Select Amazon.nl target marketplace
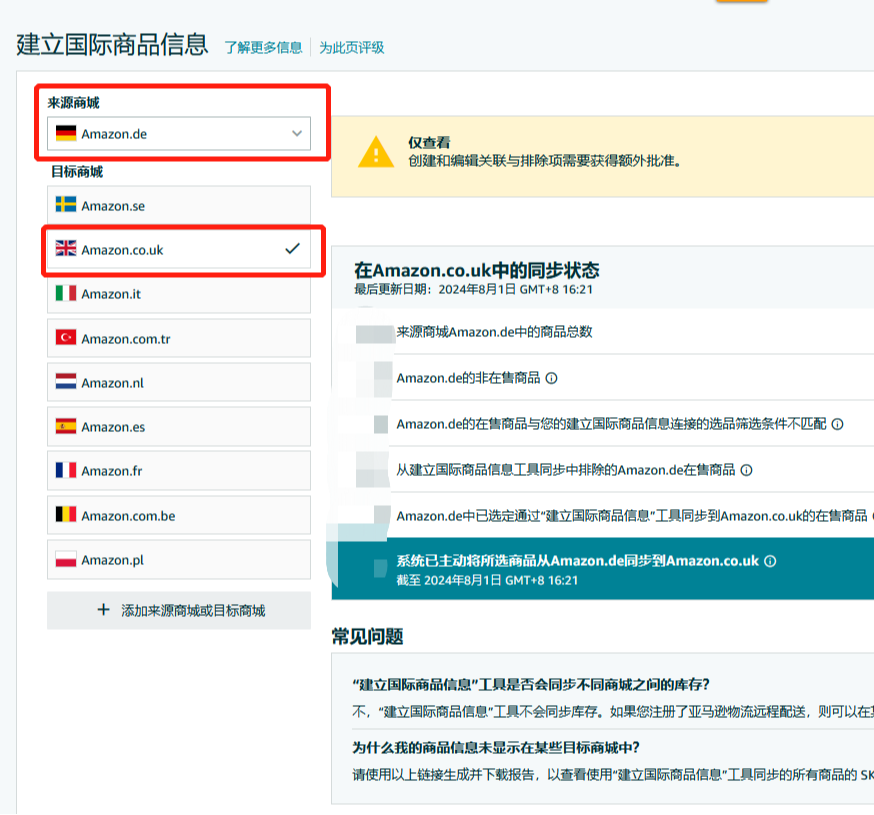 click(x=179, y=382)
